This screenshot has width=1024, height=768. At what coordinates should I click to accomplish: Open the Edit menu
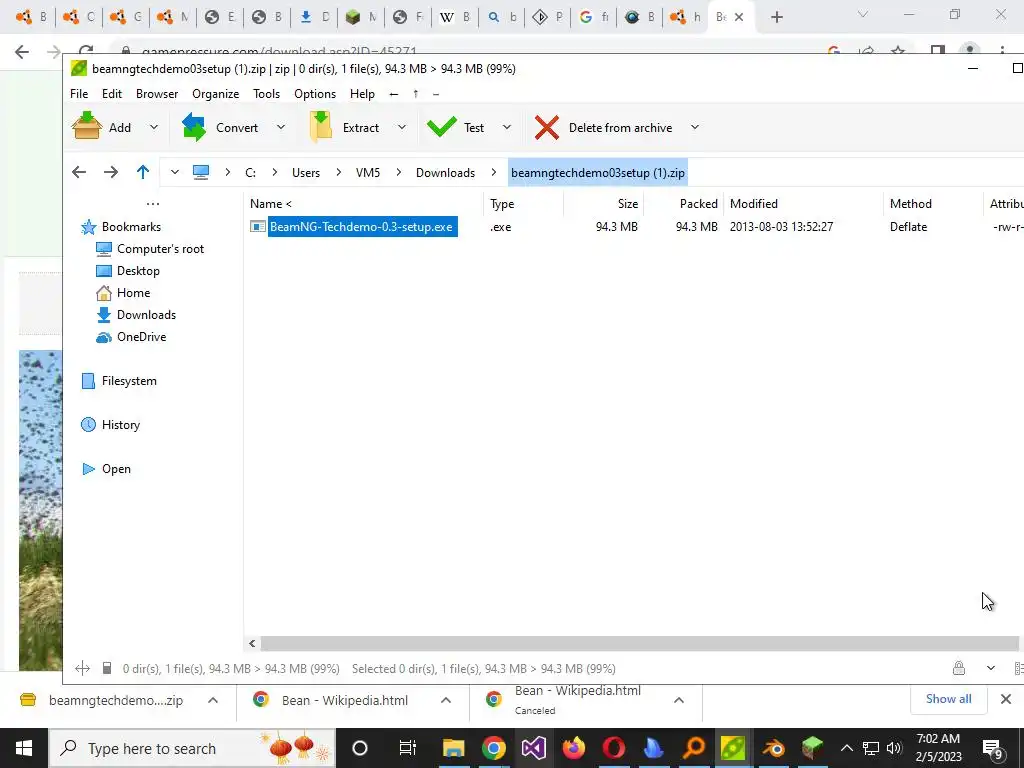(x=112, y=94)
